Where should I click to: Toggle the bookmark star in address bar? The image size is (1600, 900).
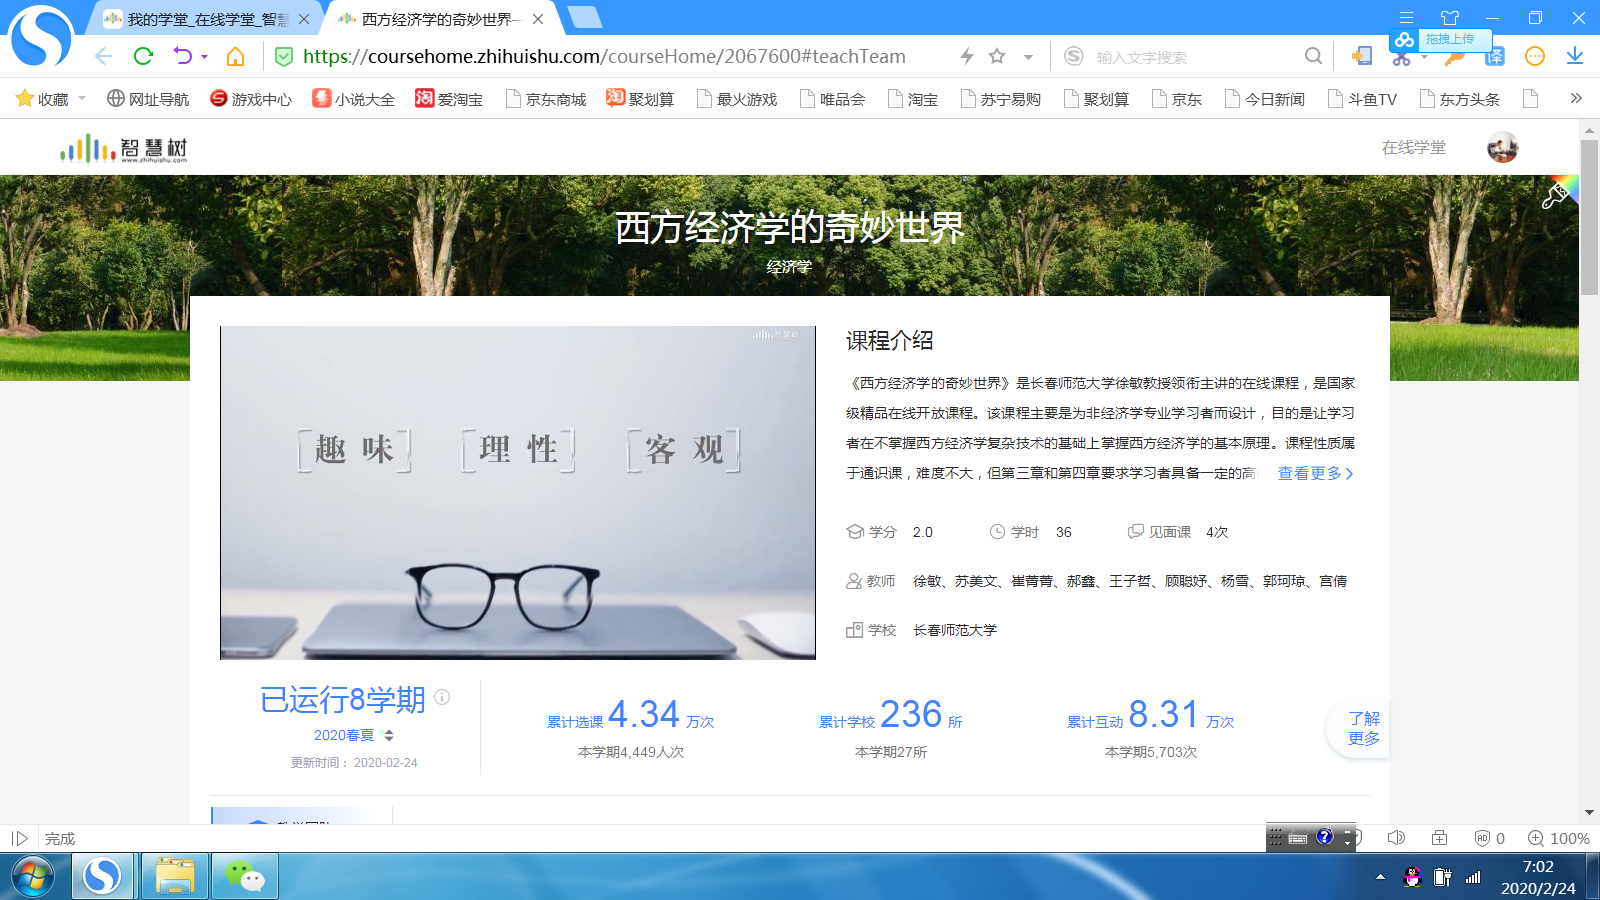[997, 56]
